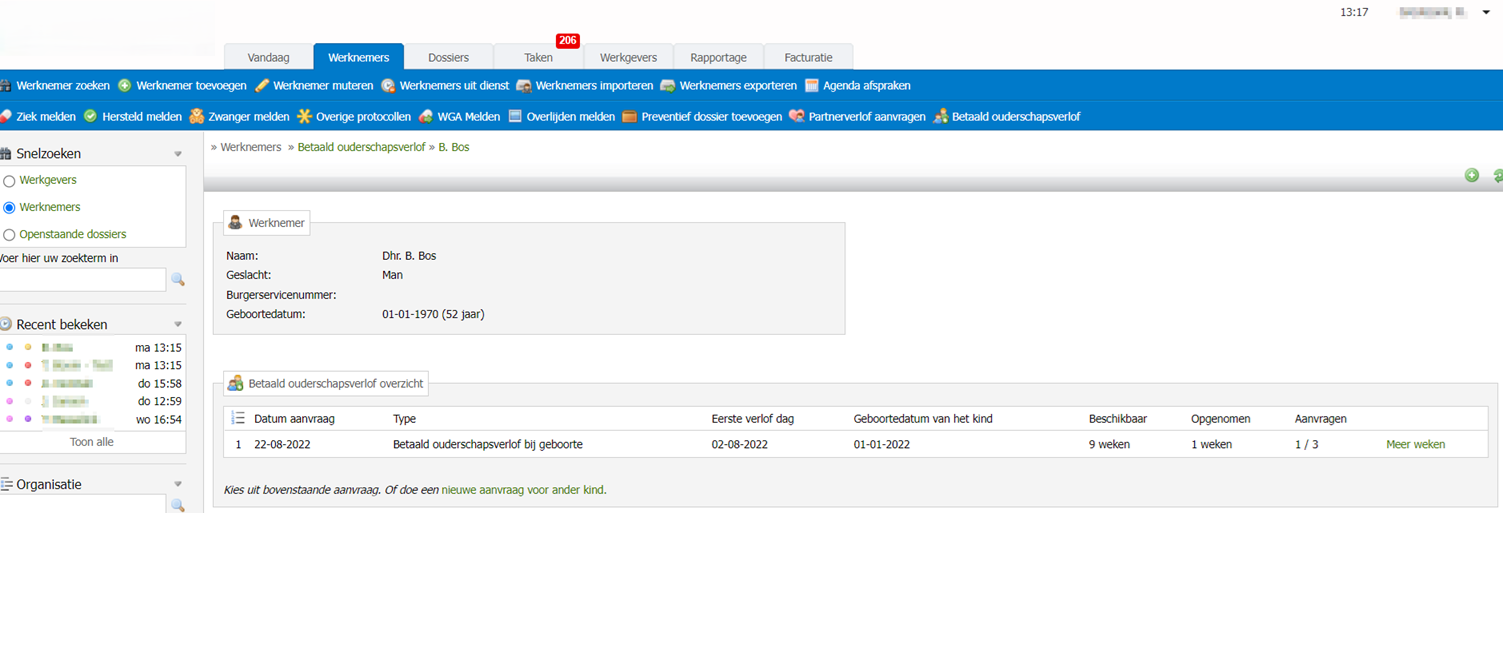Click the Meer weken link
This screenshot has width=1506, height=650.
pyautogui.click(x=1415, y=445)
